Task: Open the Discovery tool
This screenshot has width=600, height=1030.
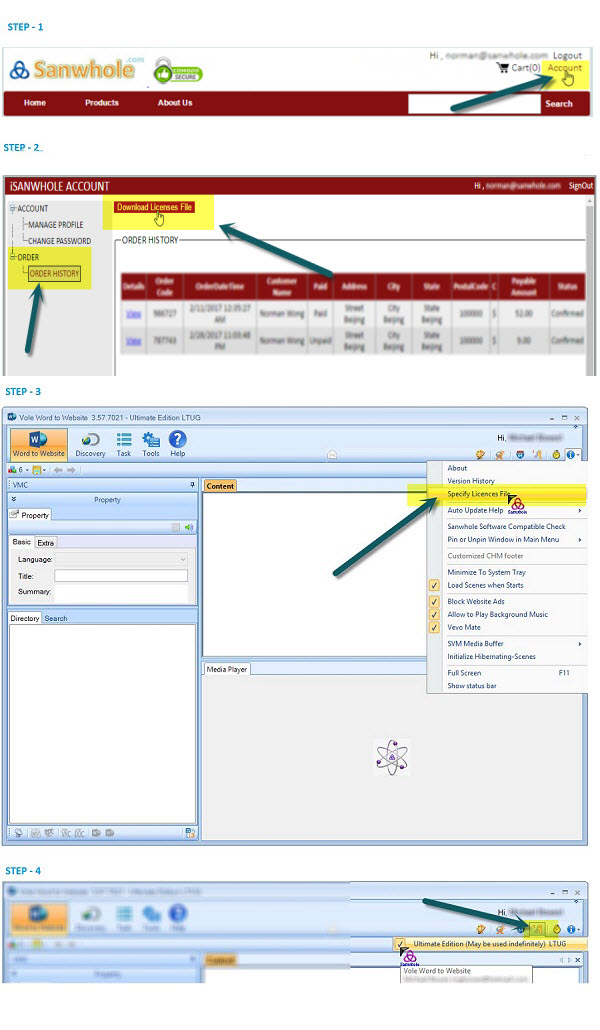Action: click(x=90, y=445)
